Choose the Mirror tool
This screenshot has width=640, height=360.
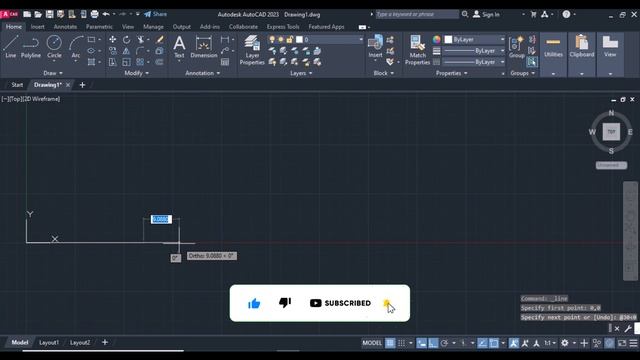click(x=127, y=51)
